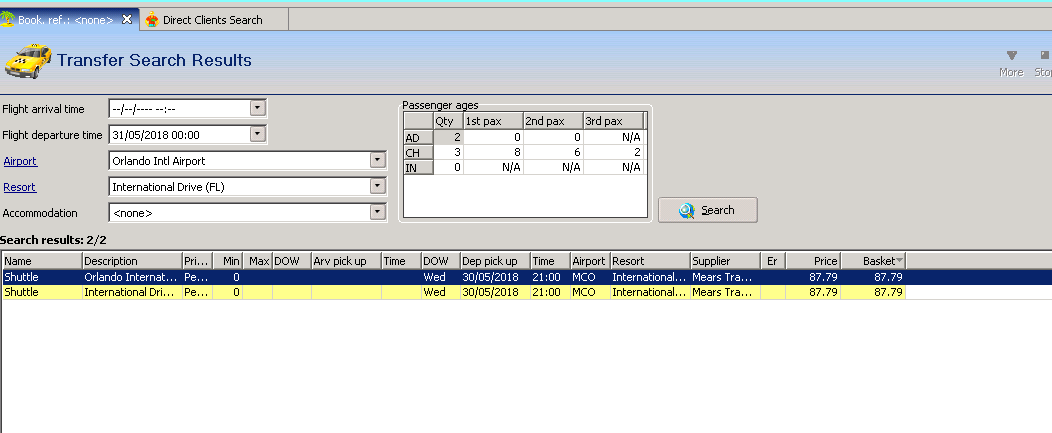Click the 2nd pax column header
This screenshot has height=433, width=1052.
click(554, 122)
